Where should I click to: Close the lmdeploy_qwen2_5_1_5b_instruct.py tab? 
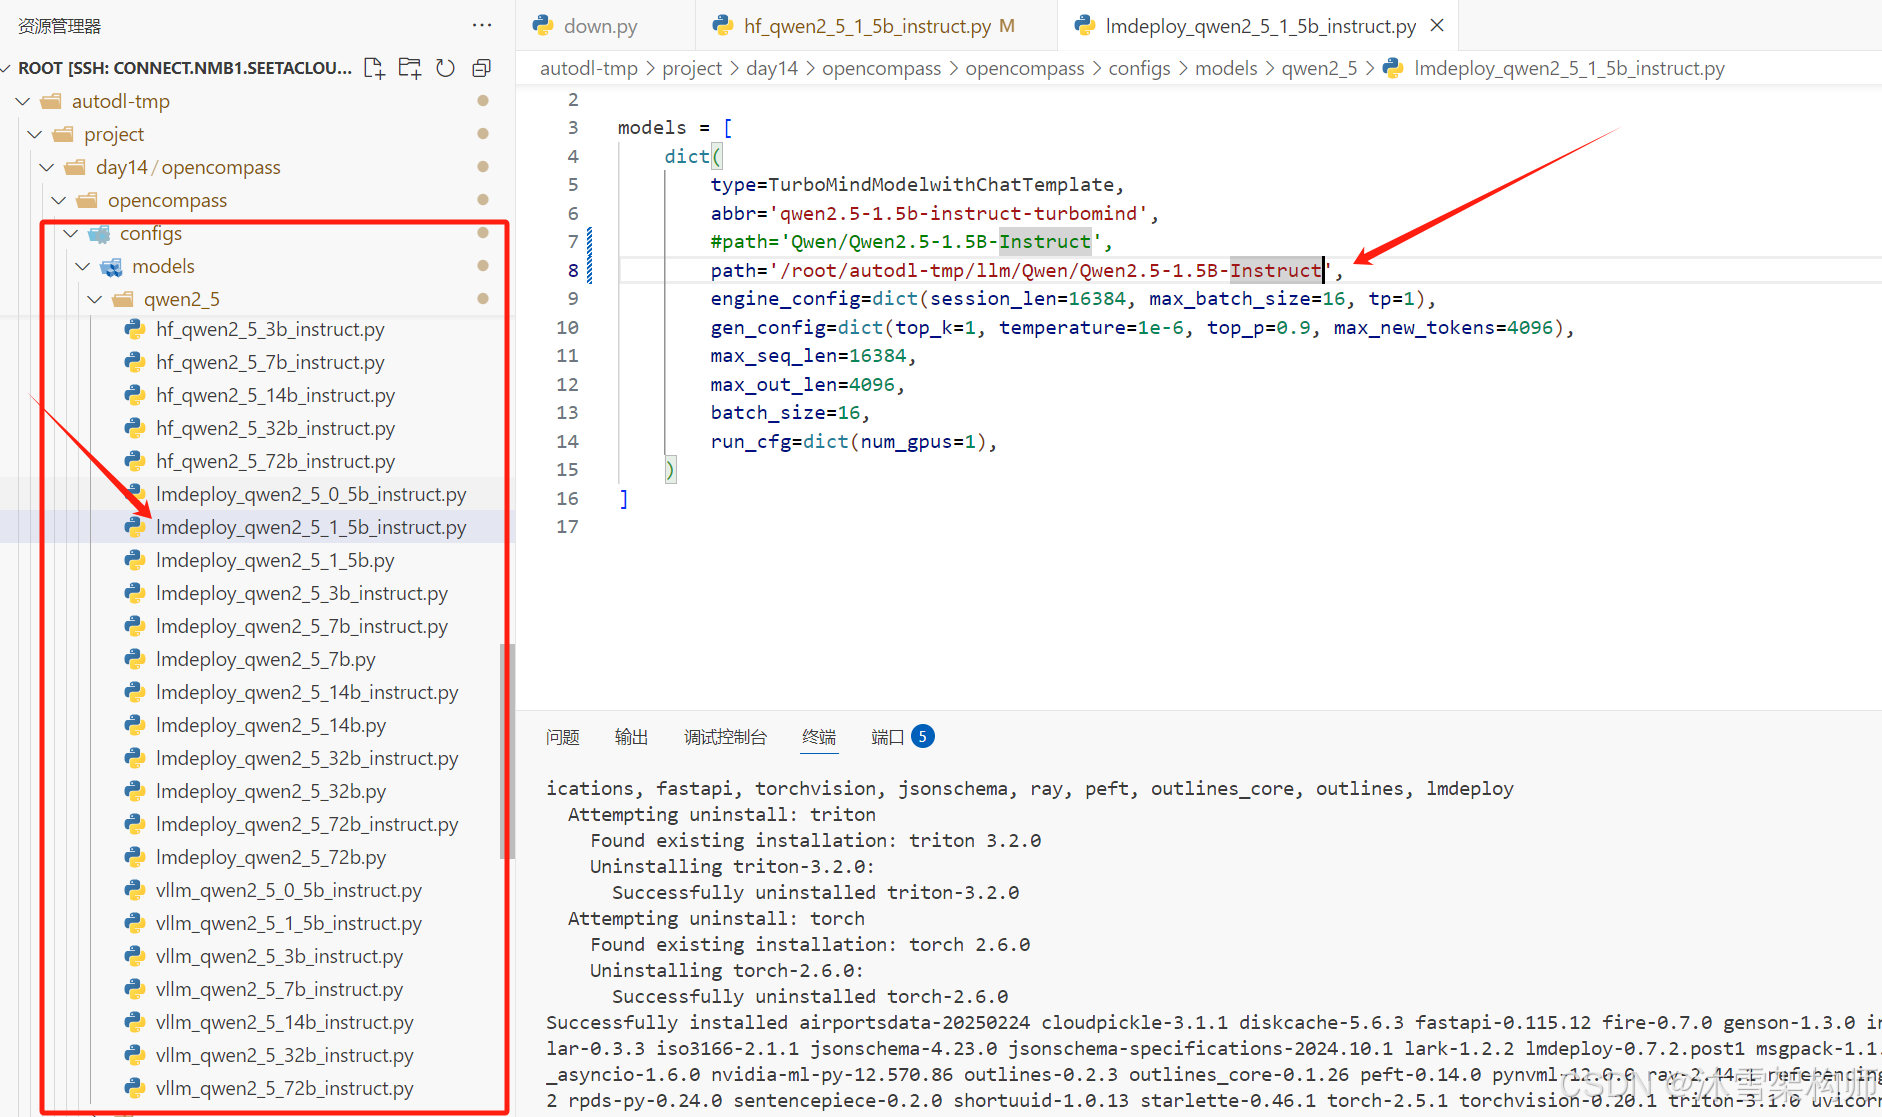1437,25
